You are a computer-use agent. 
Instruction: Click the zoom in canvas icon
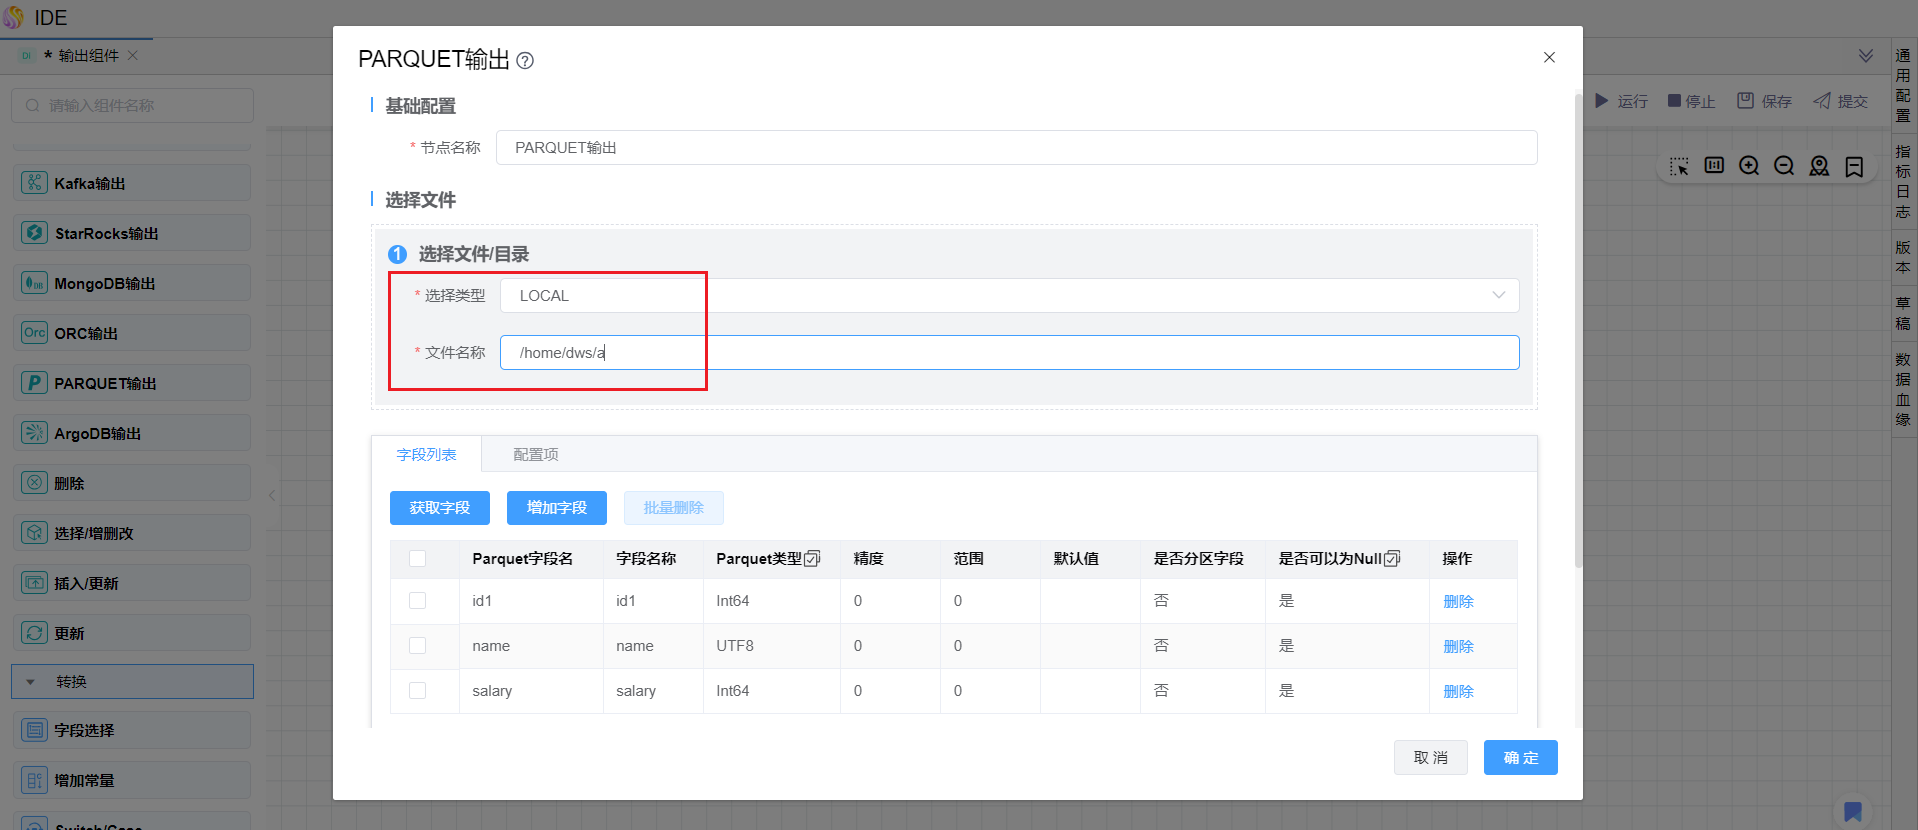[1749, 166]
